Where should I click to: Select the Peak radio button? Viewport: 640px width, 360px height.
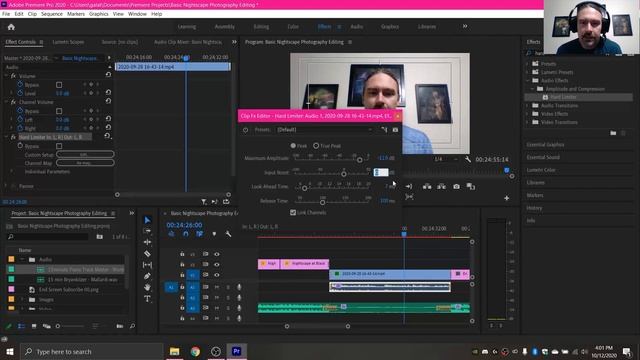coord(293,146)
